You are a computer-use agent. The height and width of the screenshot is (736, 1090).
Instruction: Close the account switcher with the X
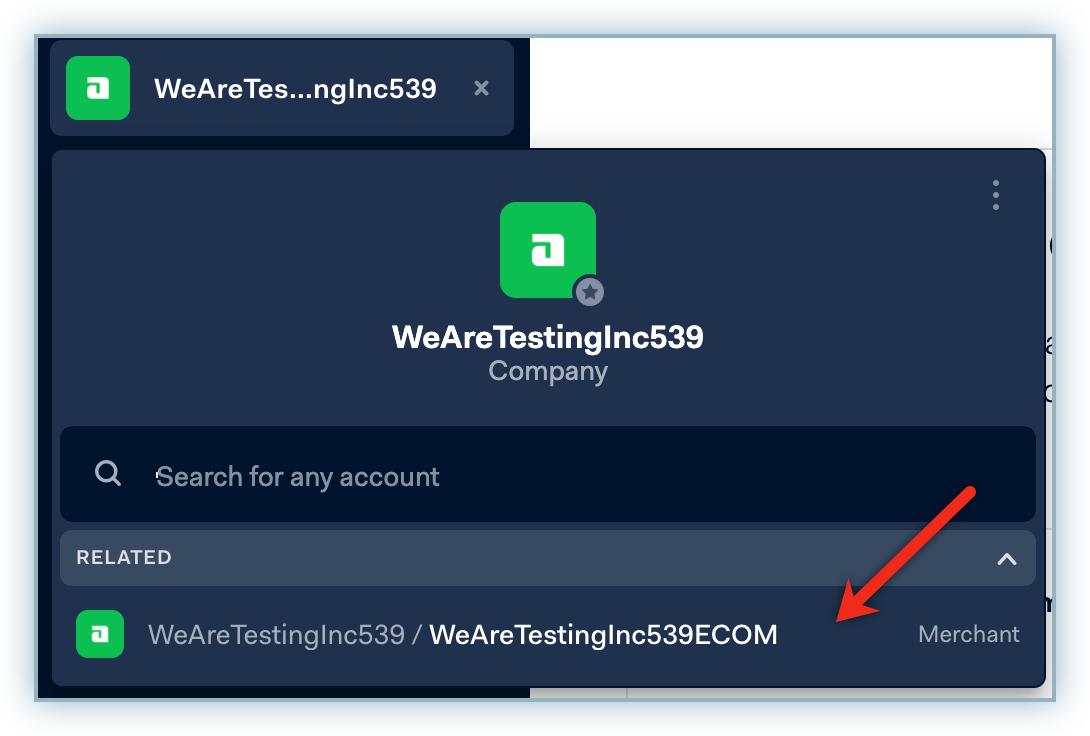(x=481, y=88)
